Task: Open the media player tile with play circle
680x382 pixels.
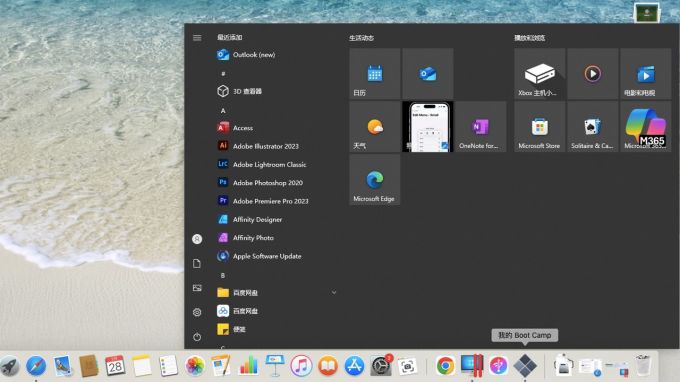Action: (593, 74)
